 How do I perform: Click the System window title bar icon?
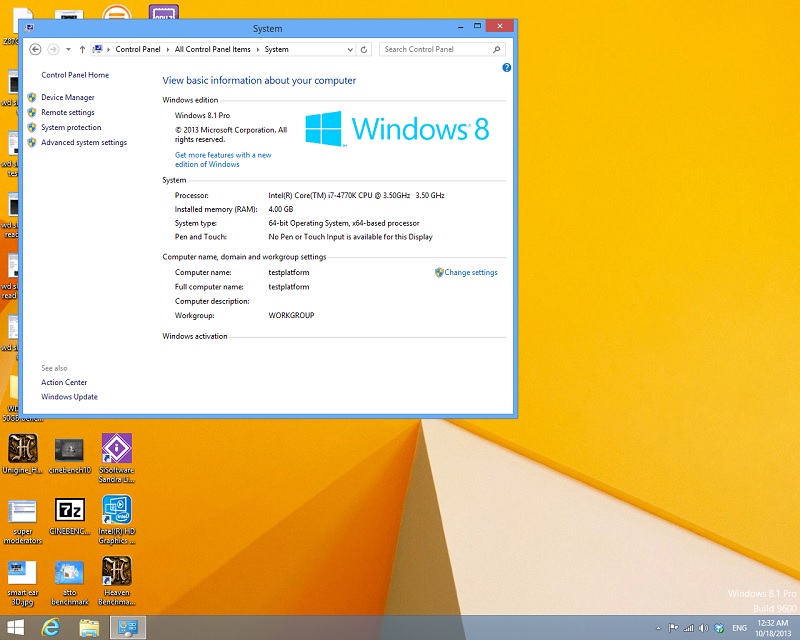(x=29, y=28)
